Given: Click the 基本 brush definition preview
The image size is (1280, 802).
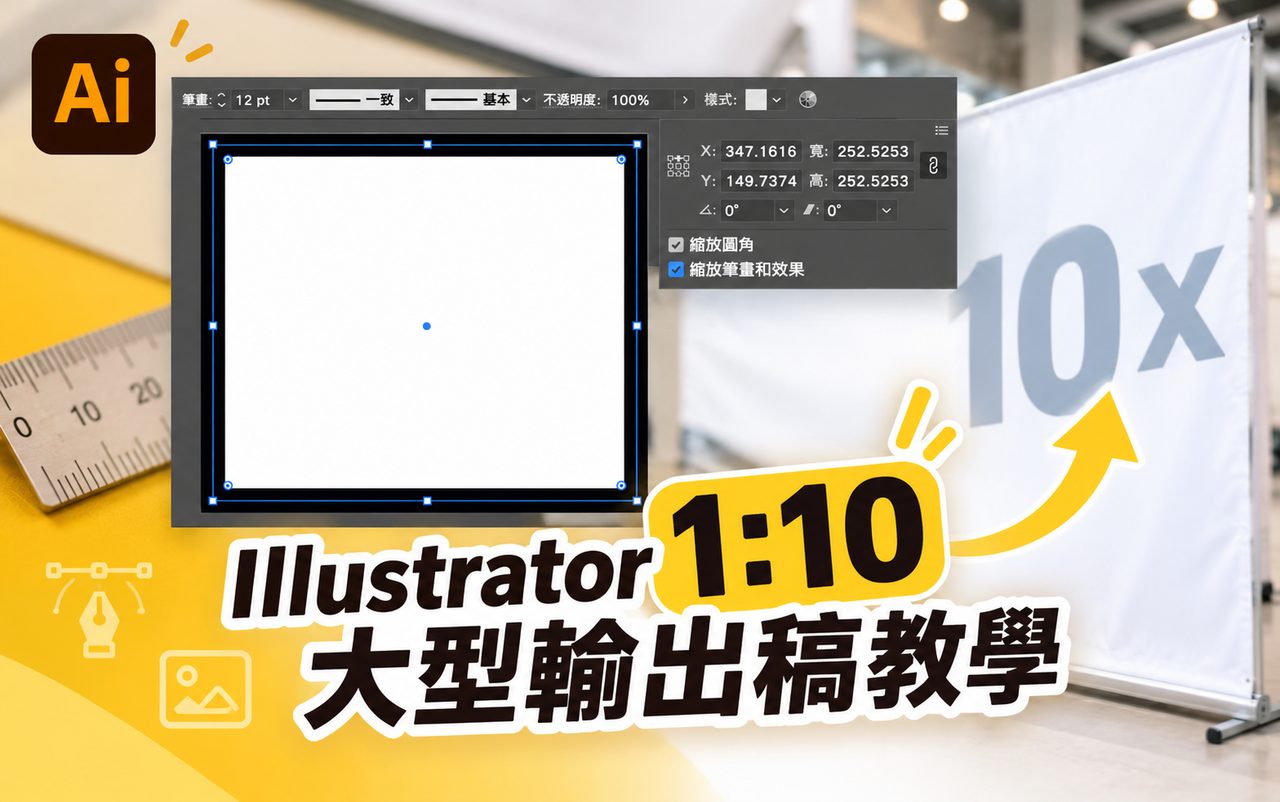Looking at the screenshot, I should (x=471, y=100).
